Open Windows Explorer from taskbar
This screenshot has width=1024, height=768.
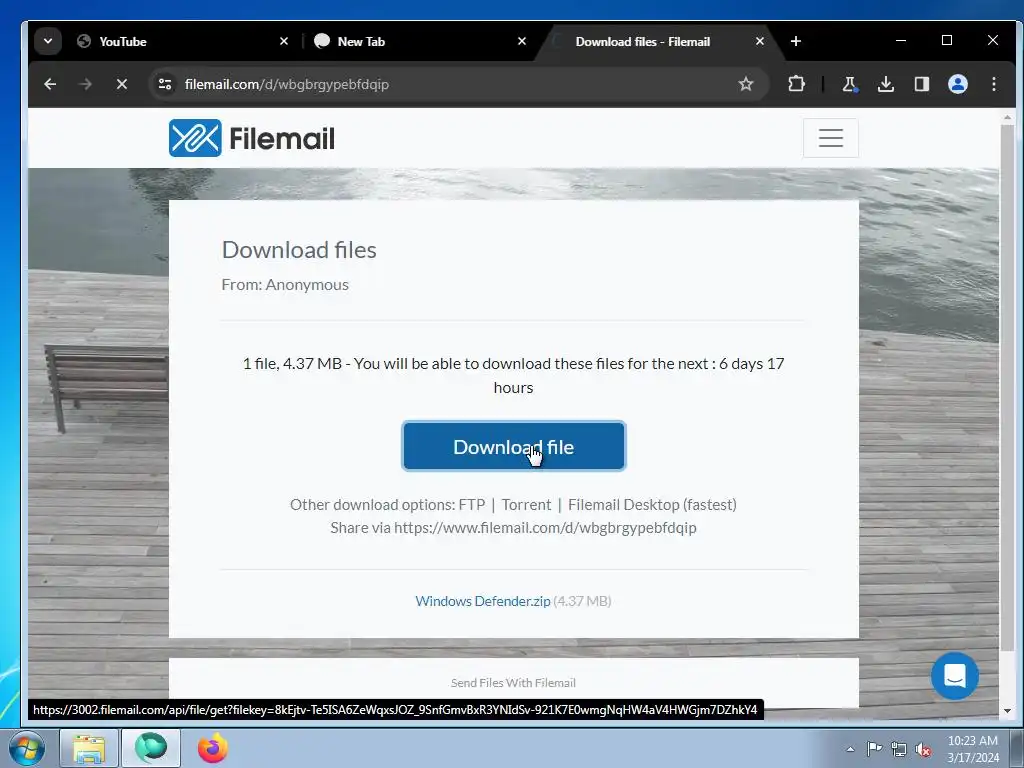(x=89, y=748)
